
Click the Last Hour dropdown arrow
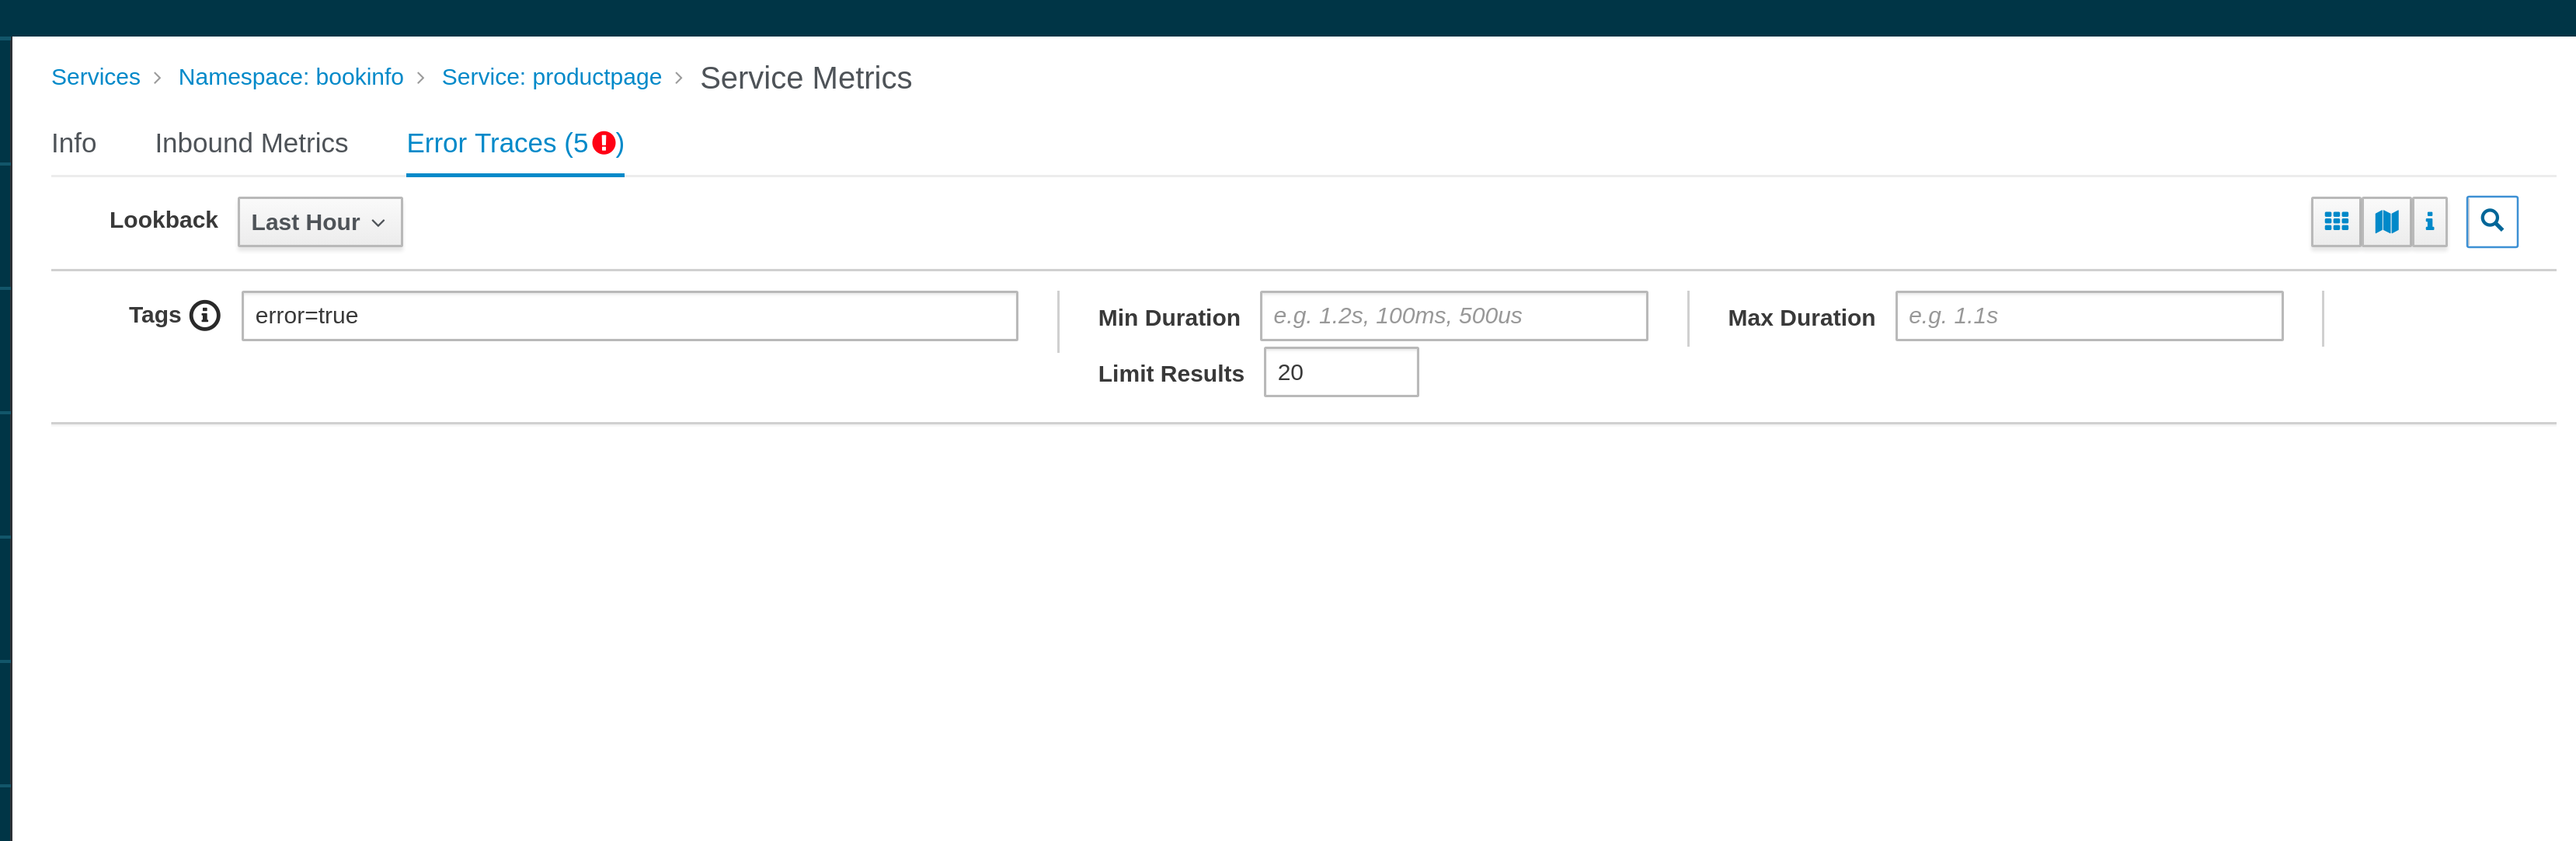pos(378,223)
